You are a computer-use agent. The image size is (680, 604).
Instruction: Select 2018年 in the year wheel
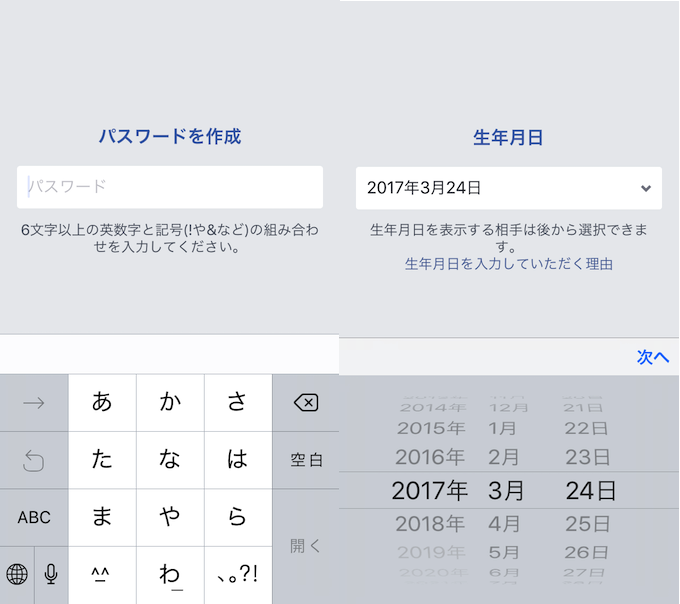click(430, 523)
